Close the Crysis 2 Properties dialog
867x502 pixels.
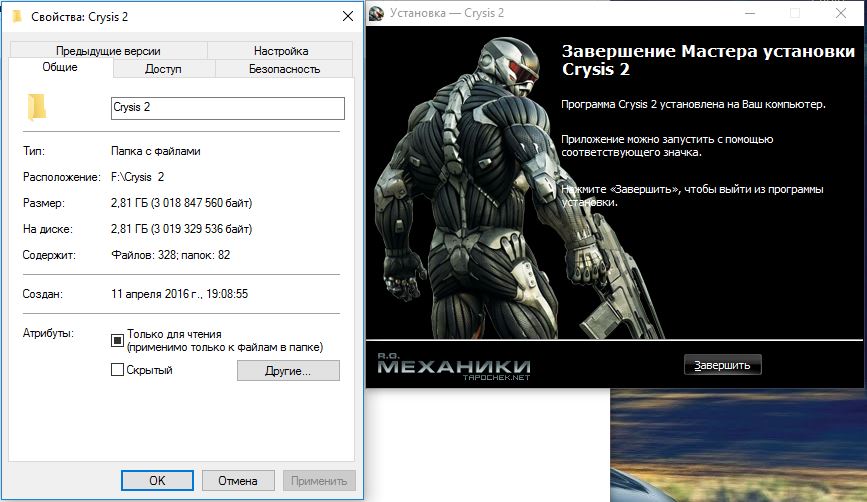click(348, 17)
